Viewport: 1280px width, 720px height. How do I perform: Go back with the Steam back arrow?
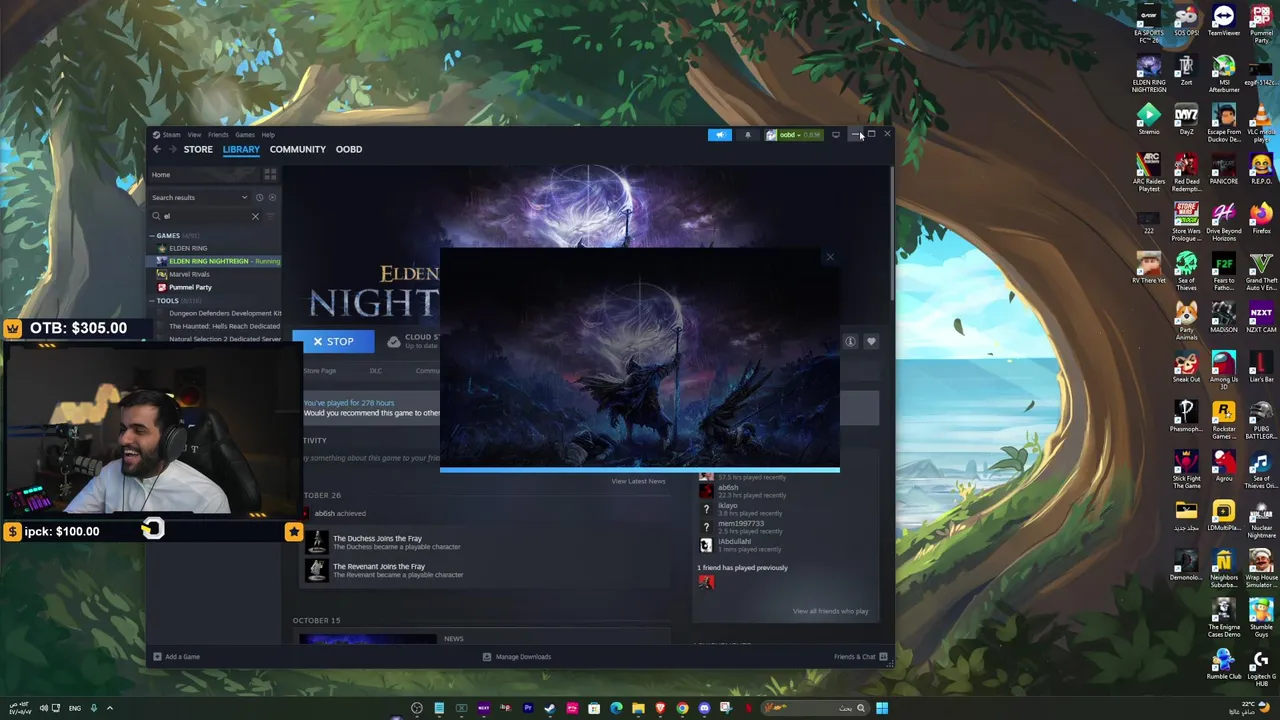click(157, 149)
